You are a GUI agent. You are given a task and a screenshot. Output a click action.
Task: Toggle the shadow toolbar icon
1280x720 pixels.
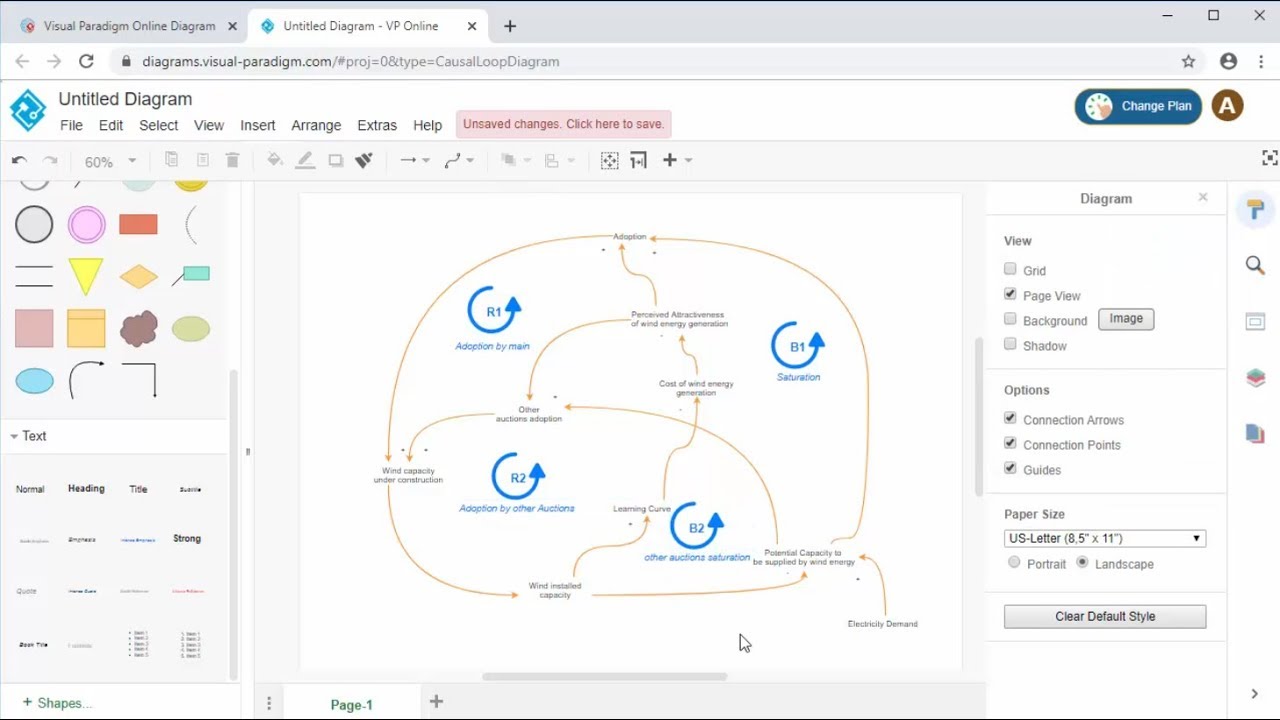pos(336,160)
